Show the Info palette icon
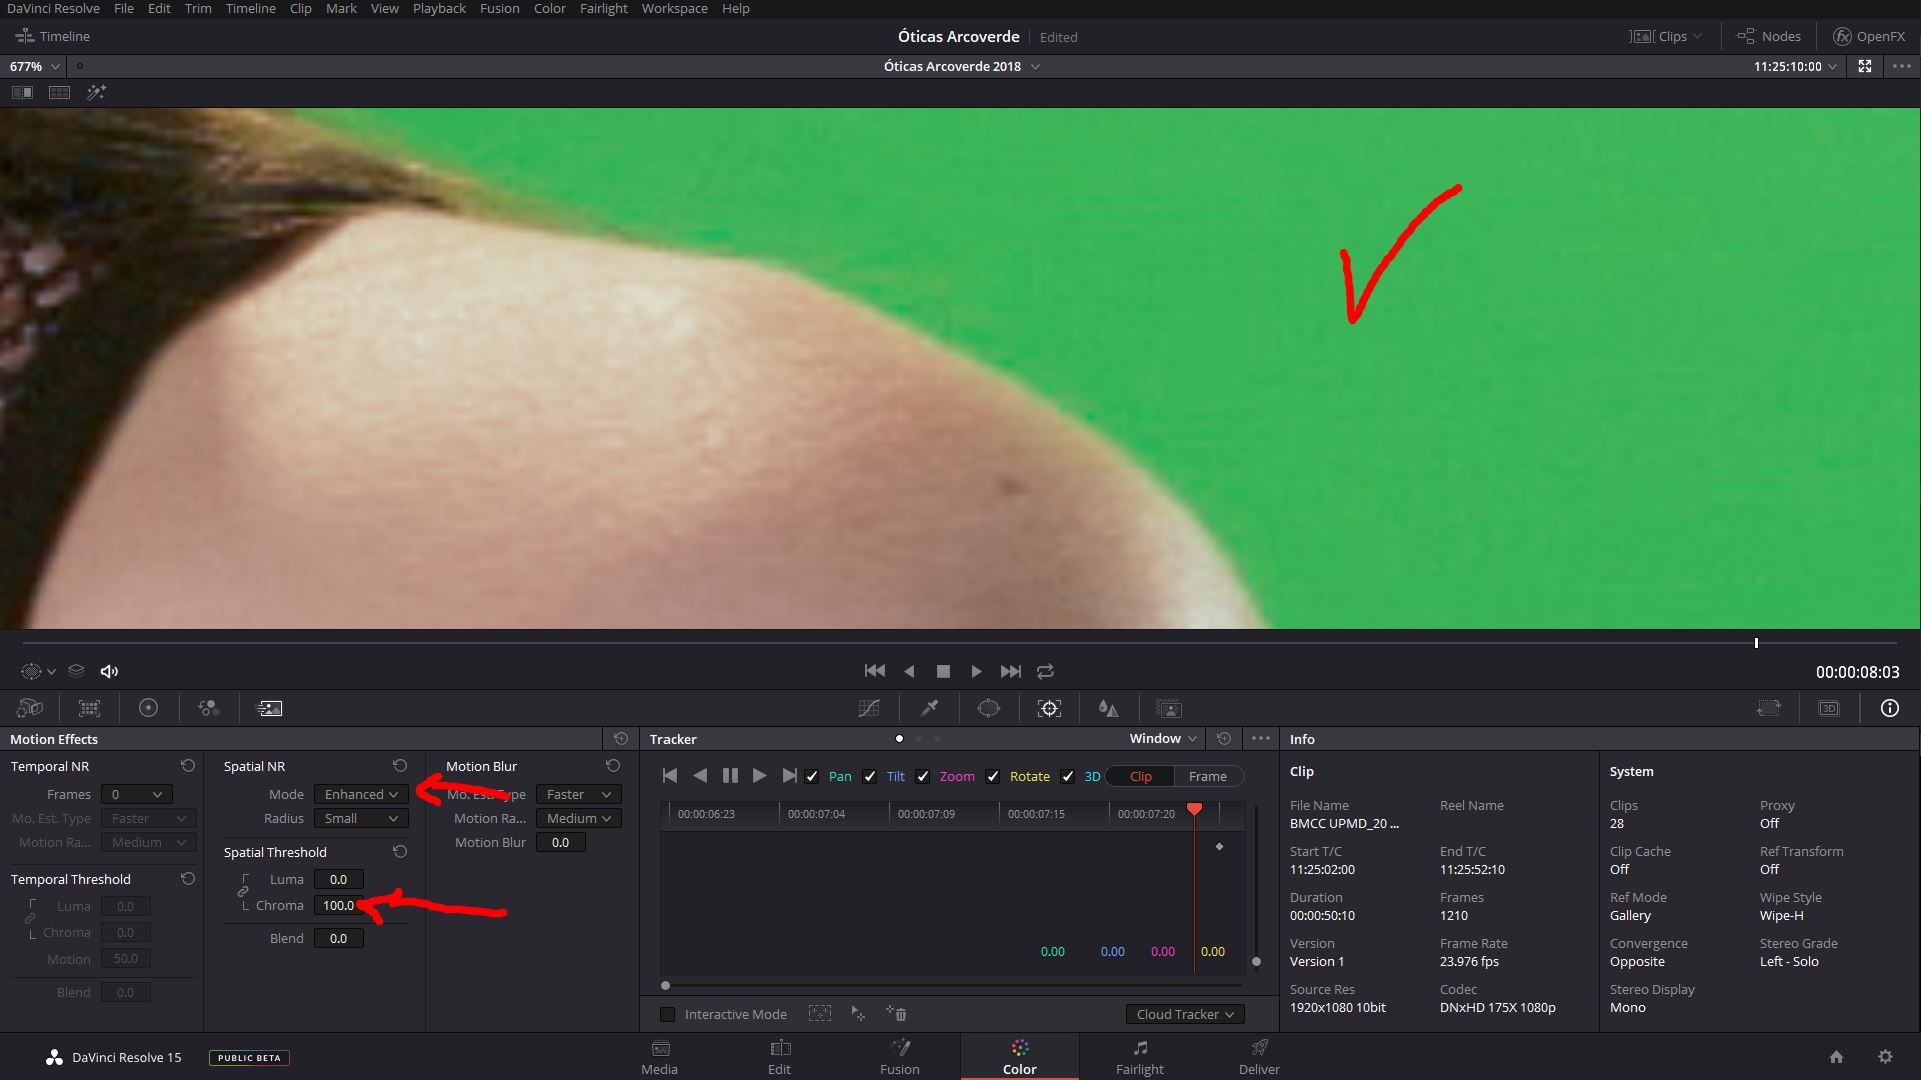 [1890, 708]
